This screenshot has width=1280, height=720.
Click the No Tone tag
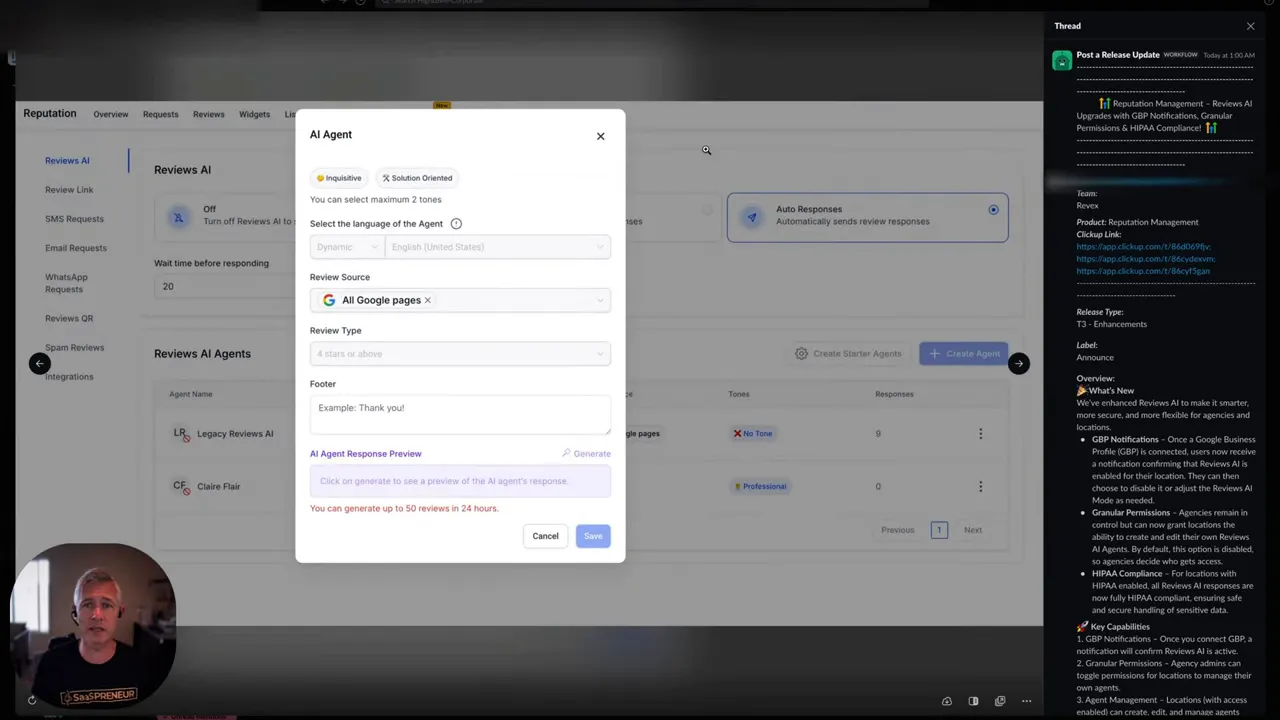pos(753,434)
